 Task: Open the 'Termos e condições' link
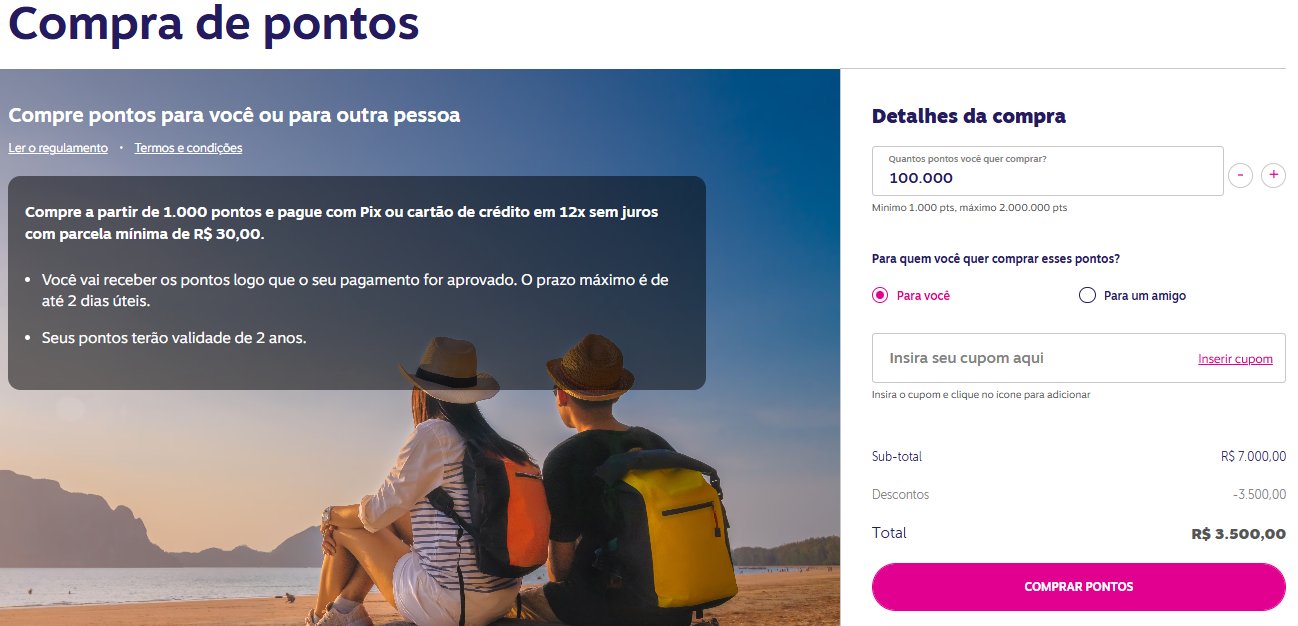click(x=188, y=148)
